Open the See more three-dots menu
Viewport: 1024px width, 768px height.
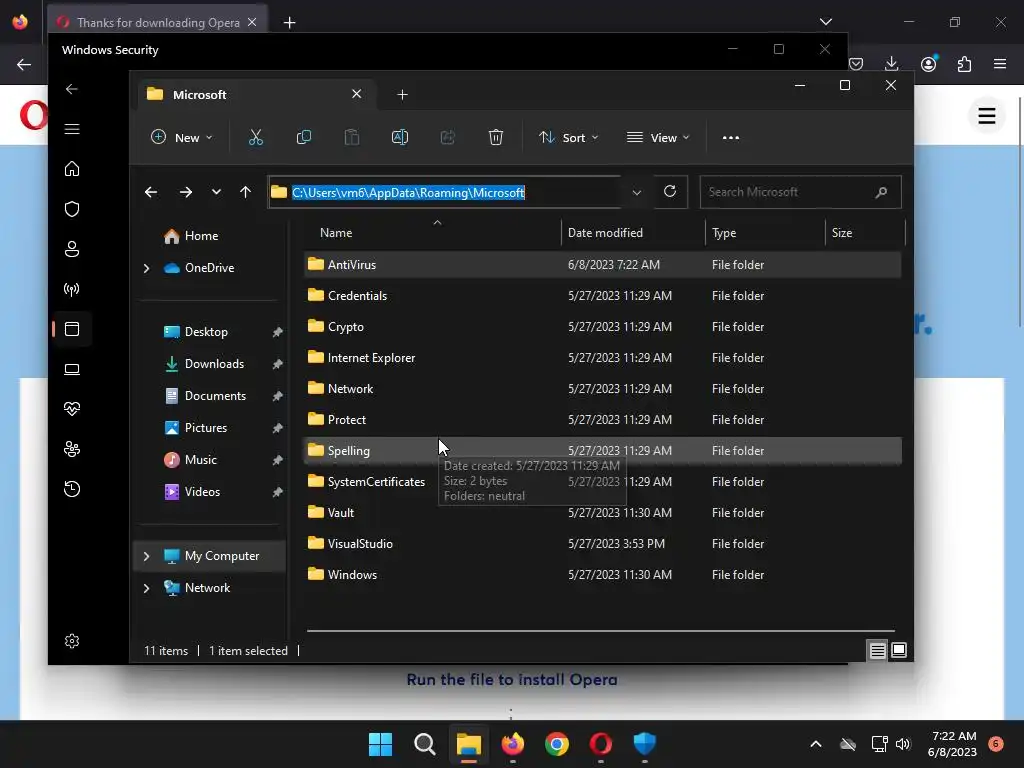[731, 137]
